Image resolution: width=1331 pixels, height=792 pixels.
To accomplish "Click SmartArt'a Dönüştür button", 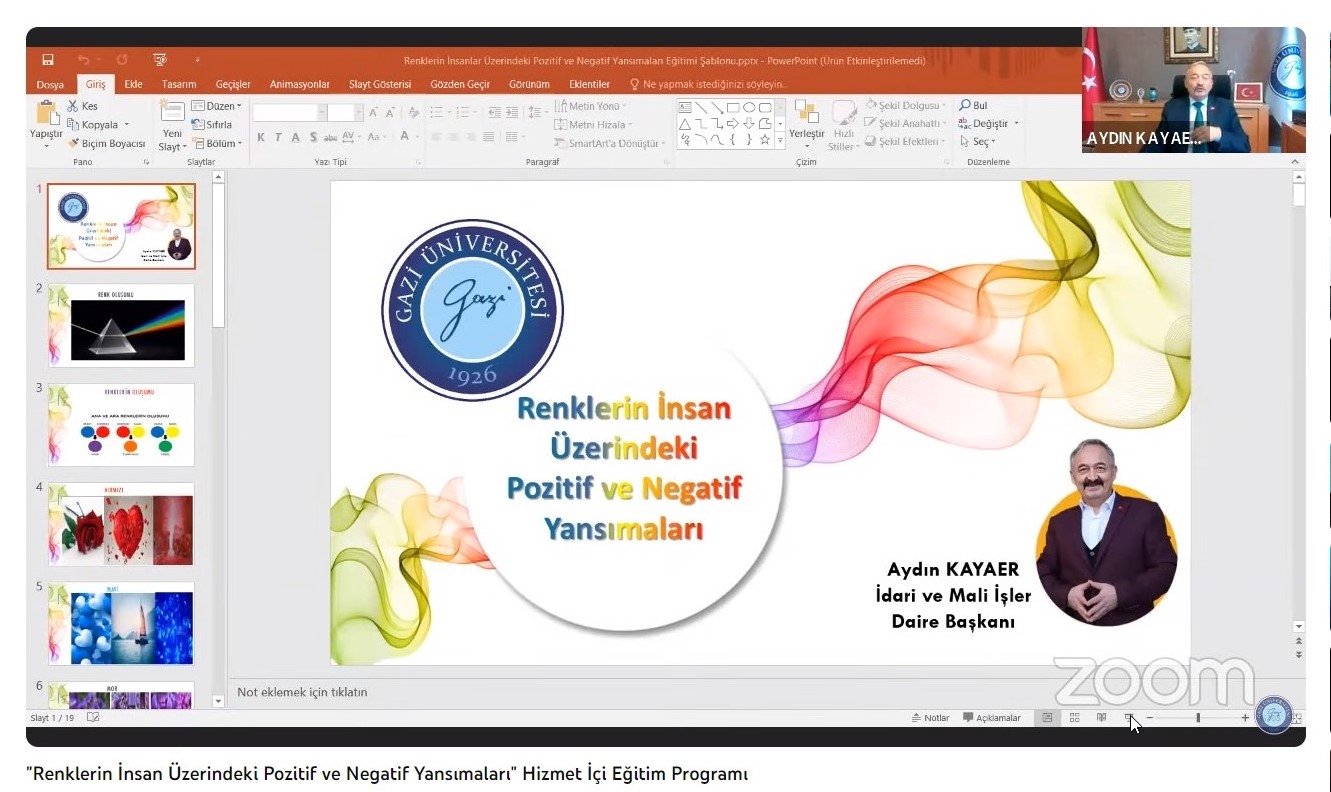I will 610,143.
